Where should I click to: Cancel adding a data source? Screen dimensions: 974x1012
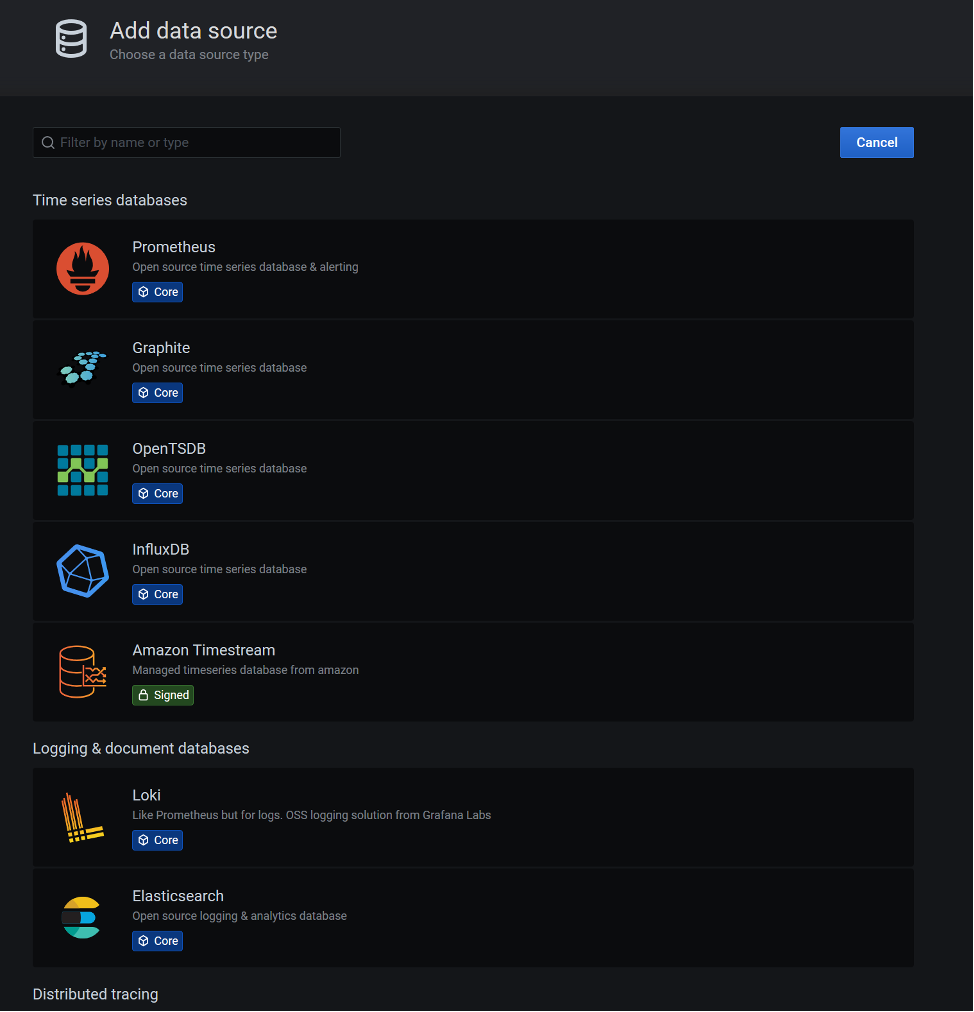coord(877,143)
